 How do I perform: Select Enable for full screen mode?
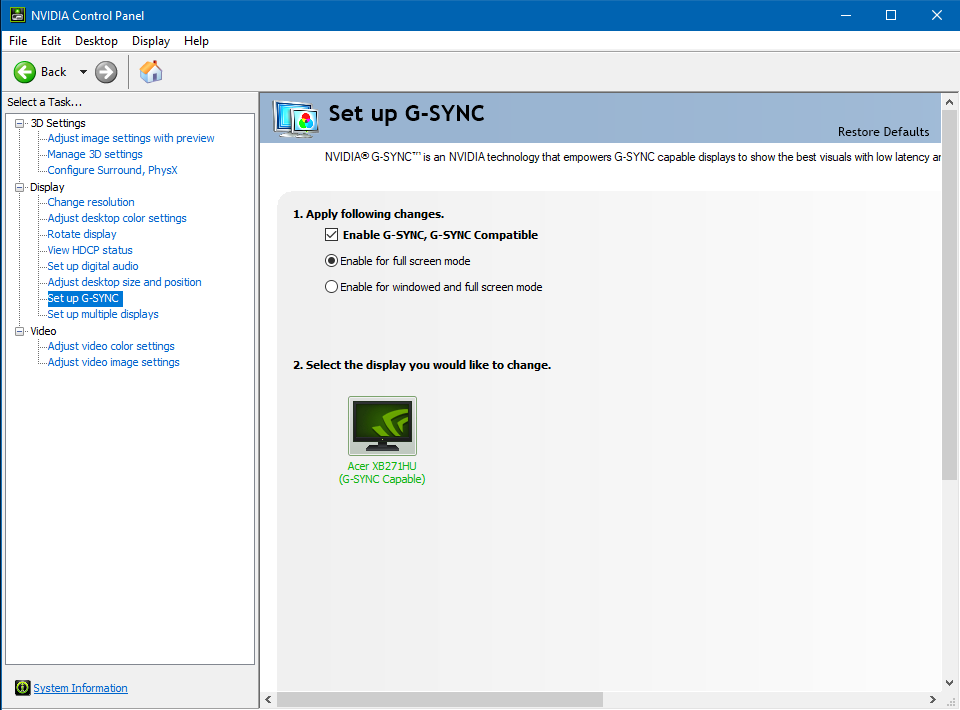coord(331,261)
